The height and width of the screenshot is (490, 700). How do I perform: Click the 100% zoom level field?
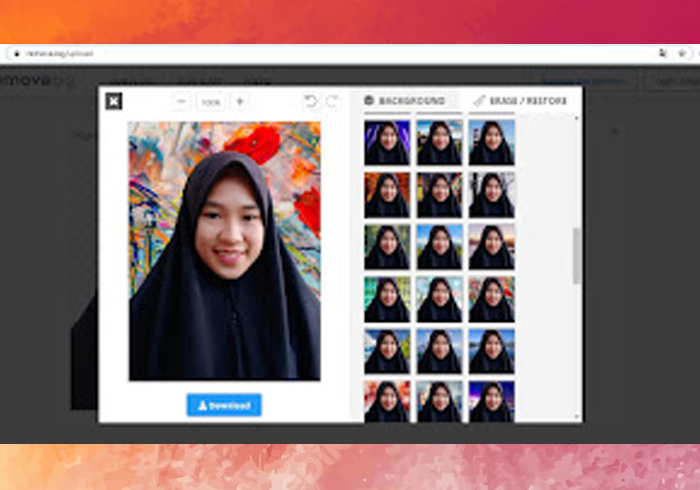[x=211, y=102]
